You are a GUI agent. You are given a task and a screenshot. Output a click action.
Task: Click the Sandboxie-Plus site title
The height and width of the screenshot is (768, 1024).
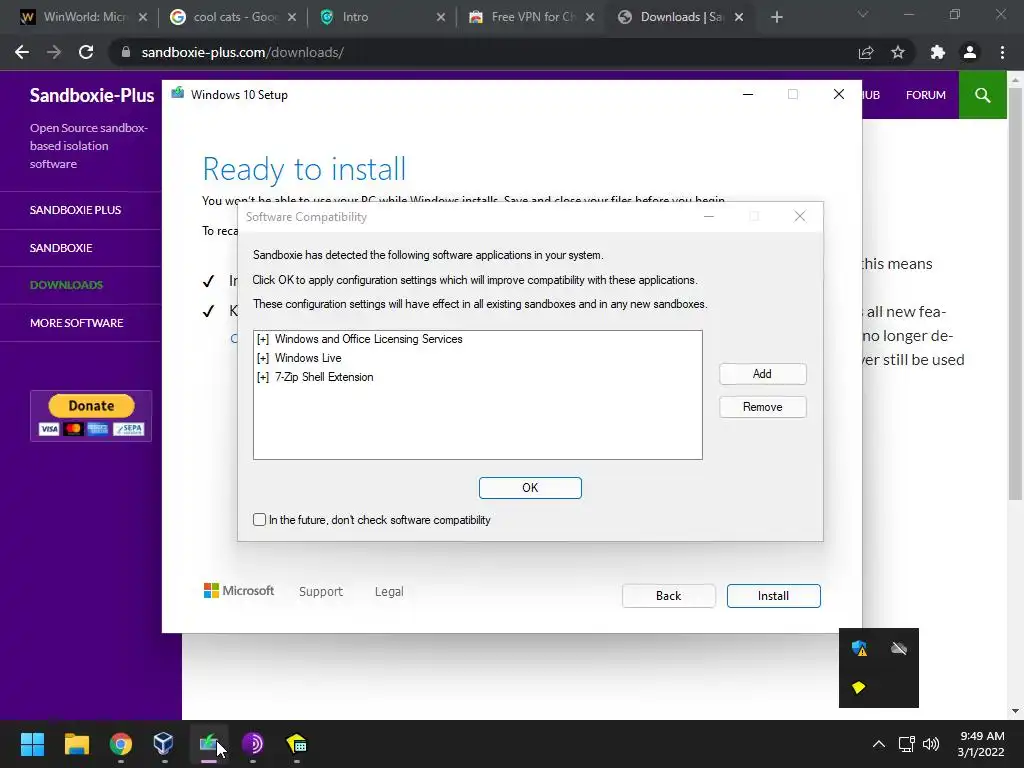tap(91, 95)
